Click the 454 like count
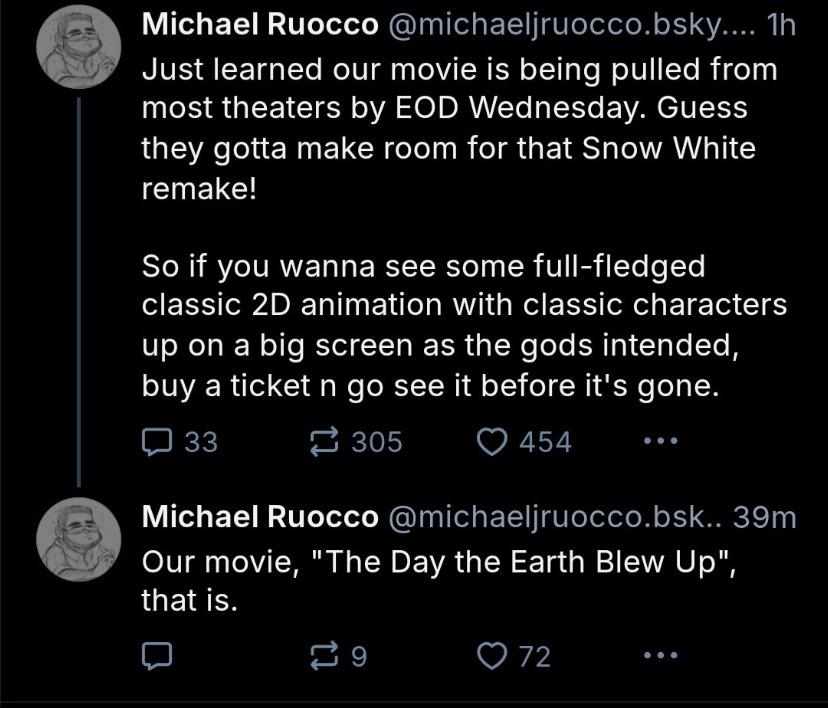828x708 pixels. [x=546, y=441]
